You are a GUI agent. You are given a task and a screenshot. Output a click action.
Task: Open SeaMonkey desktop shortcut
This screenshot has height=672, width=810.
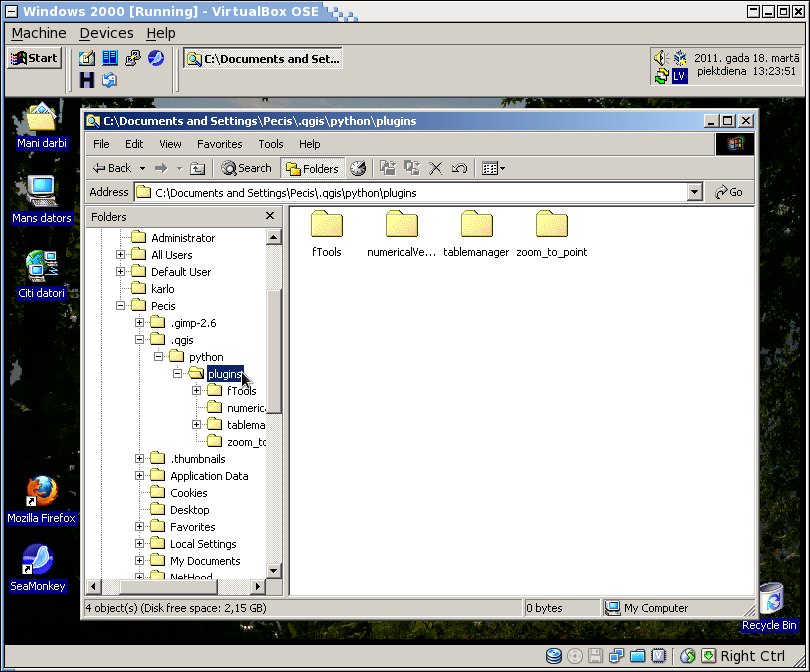point(38,568)
